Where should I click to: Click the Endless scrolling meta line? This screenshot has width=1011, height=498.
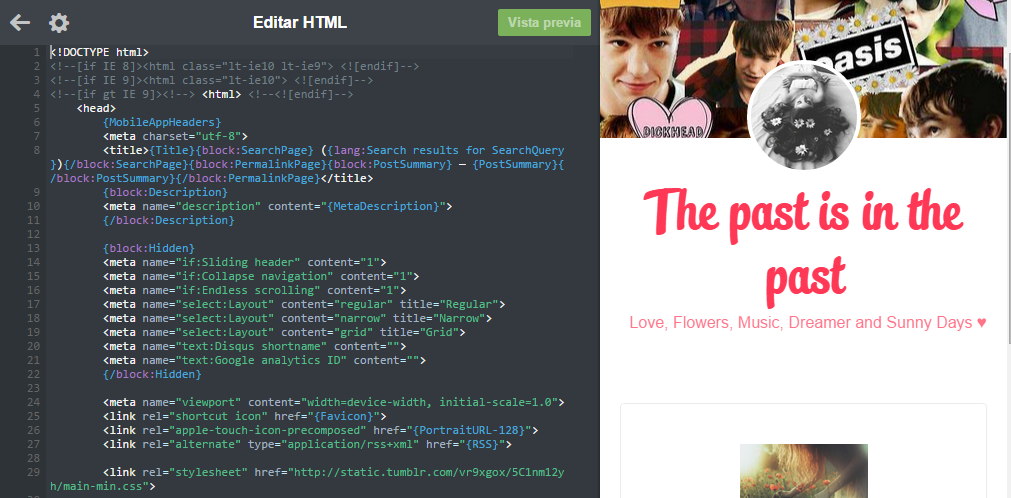click(x=254, y=290)
